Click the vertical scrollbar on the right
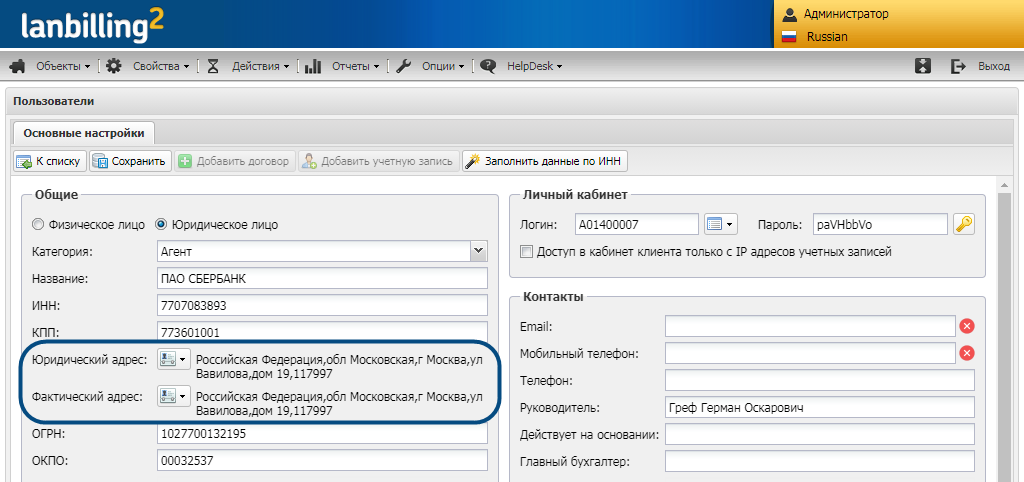The height and width of the screenshot is (482, 1024). point(1005,330)
